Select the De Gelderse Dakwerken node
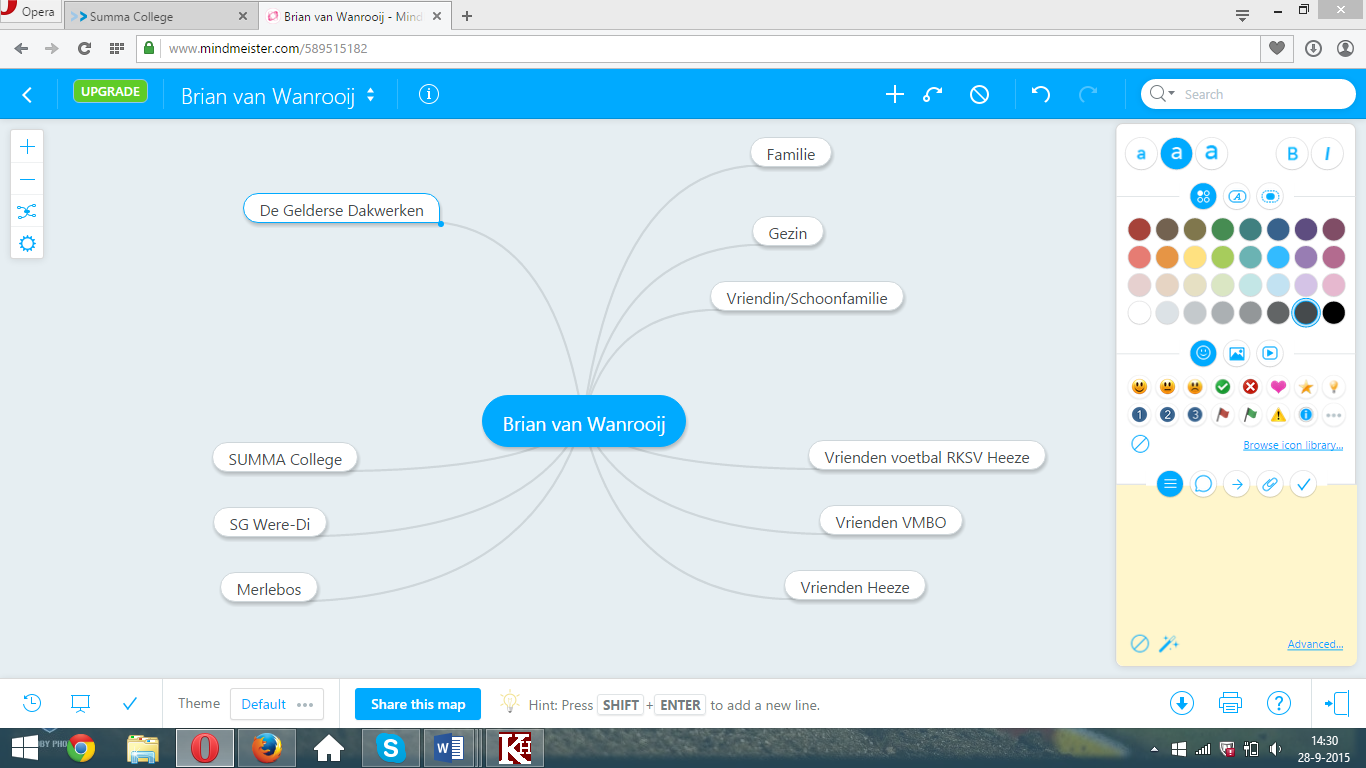The height and width of the screenshot is (768, 1366). [x=342, y=209]
